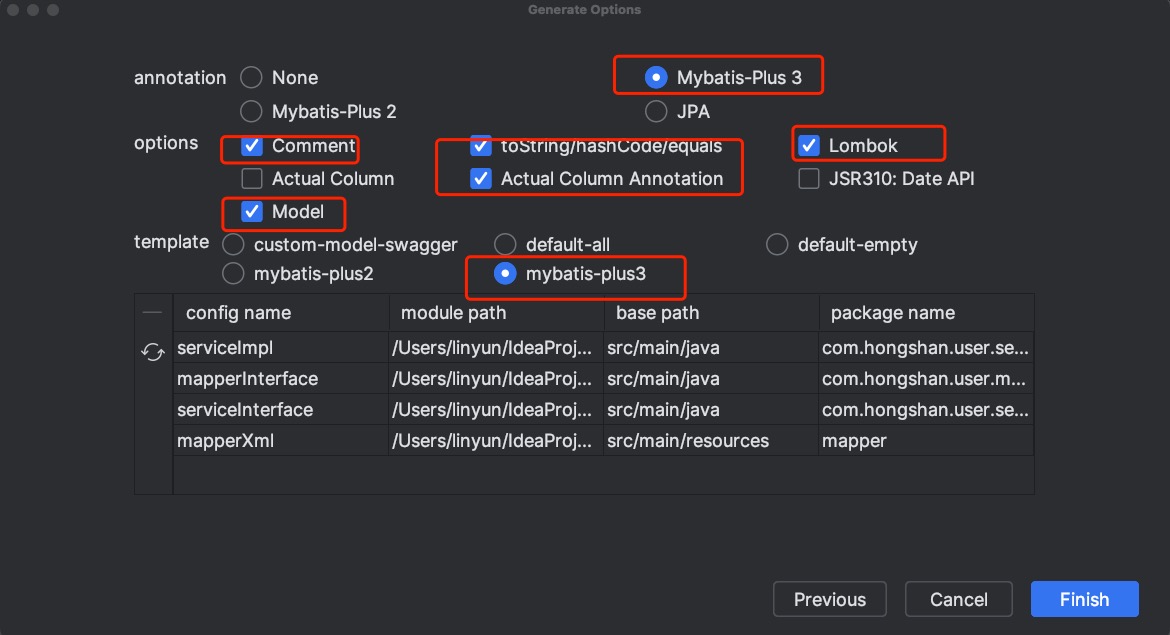This screenshot has width=1170, height=635.
Task: Select the Mybatis-Plus 2 annotation option
Action: (251, 111)
